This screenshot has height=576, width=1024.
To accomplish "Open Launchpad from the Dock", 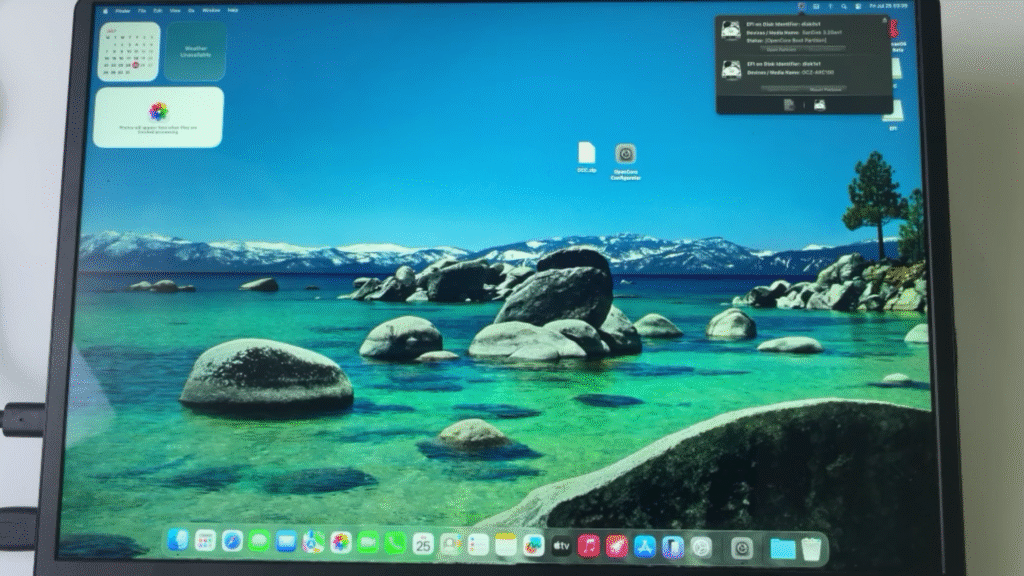I will coord(205,541).
